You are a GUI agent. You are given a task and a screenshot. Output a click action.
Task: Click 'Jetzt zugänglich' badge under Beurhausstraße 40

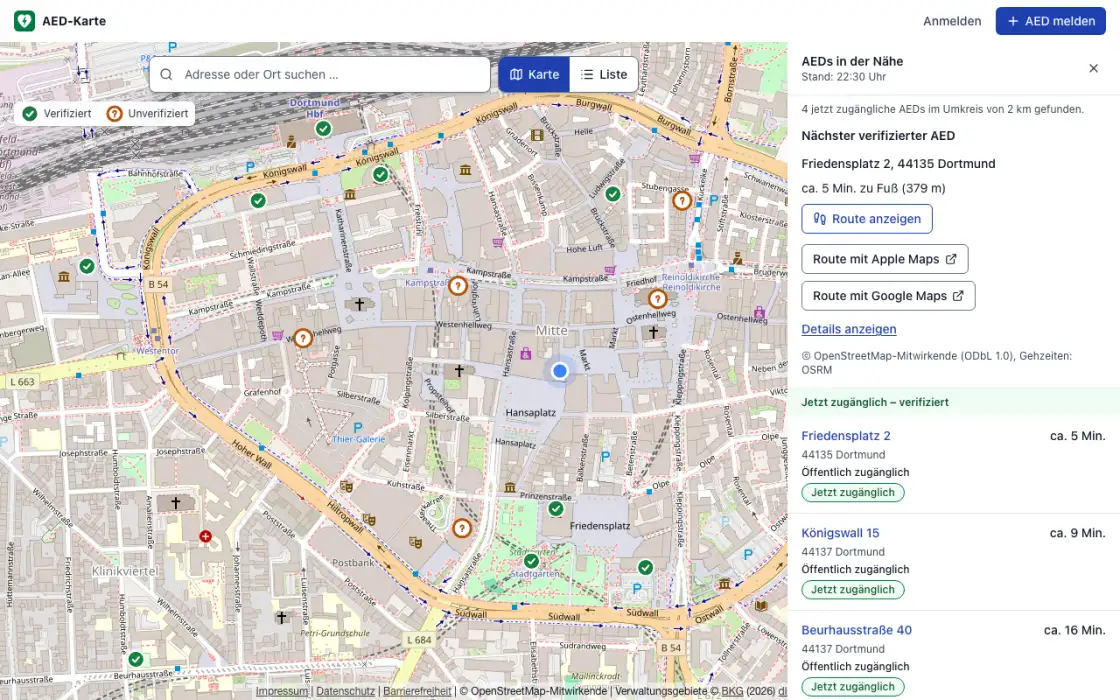point(853,687)
